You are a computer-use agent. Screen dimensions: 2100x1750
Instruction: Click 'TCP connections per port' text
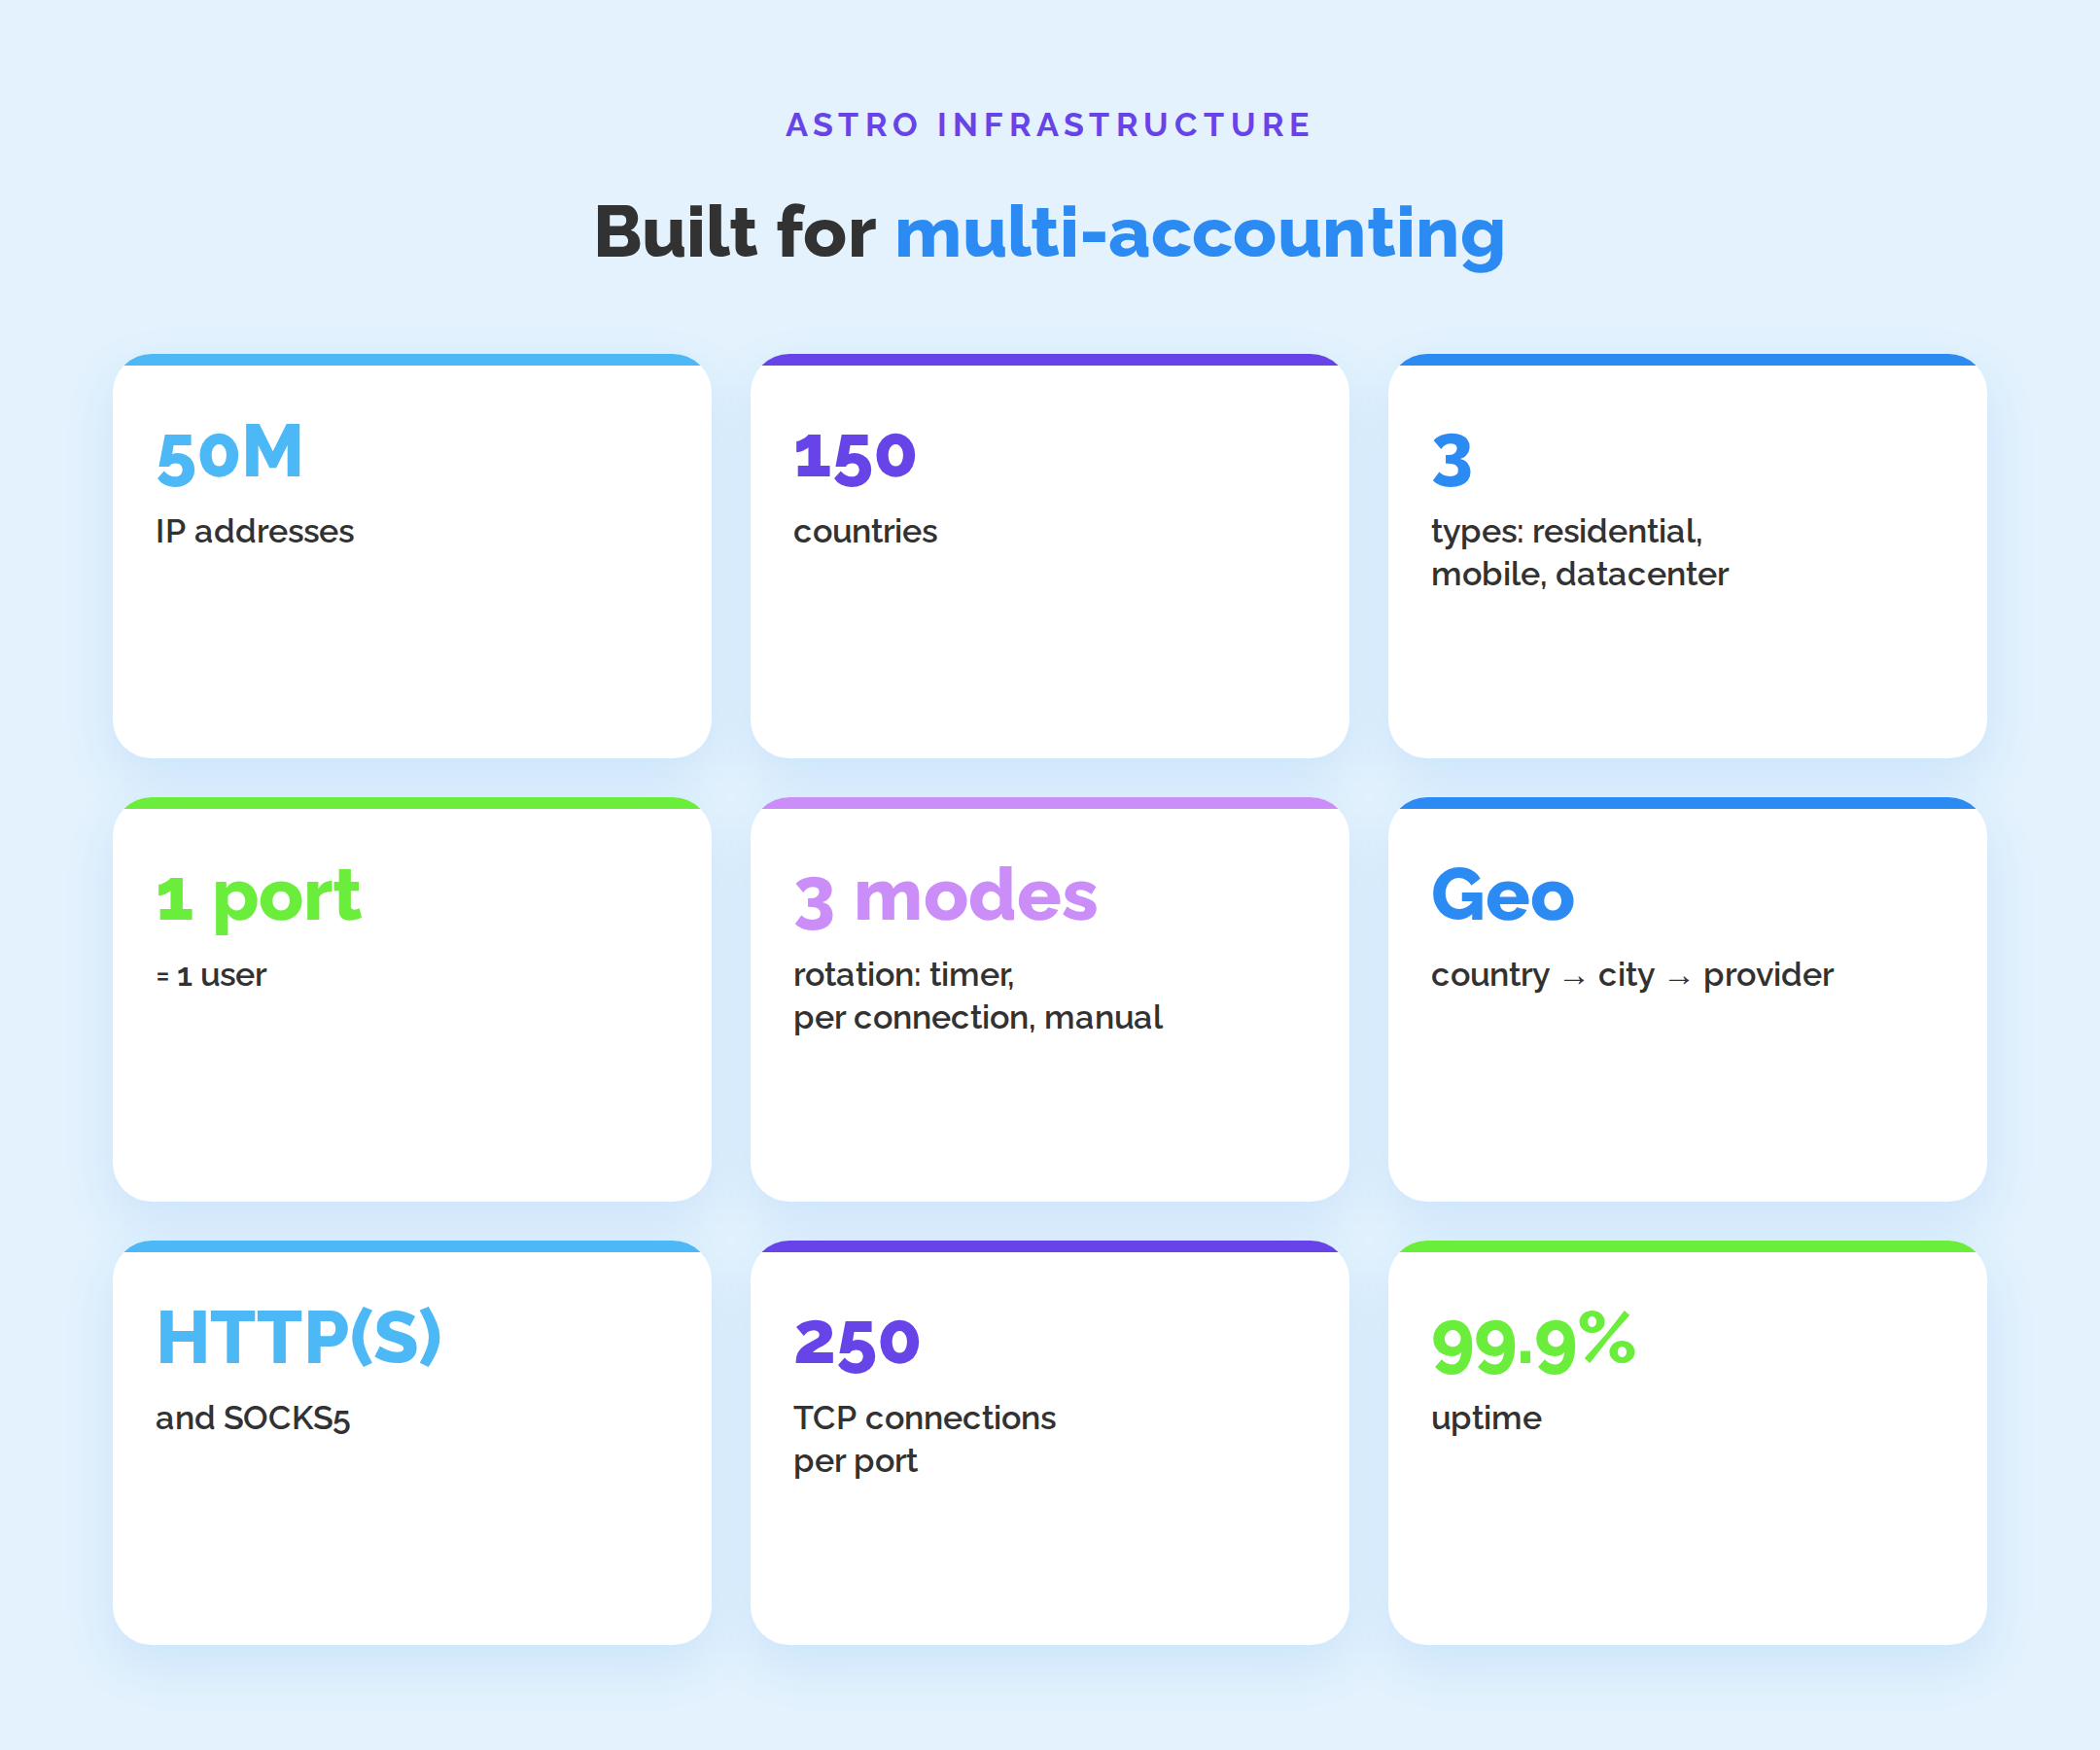(924, 1440)
